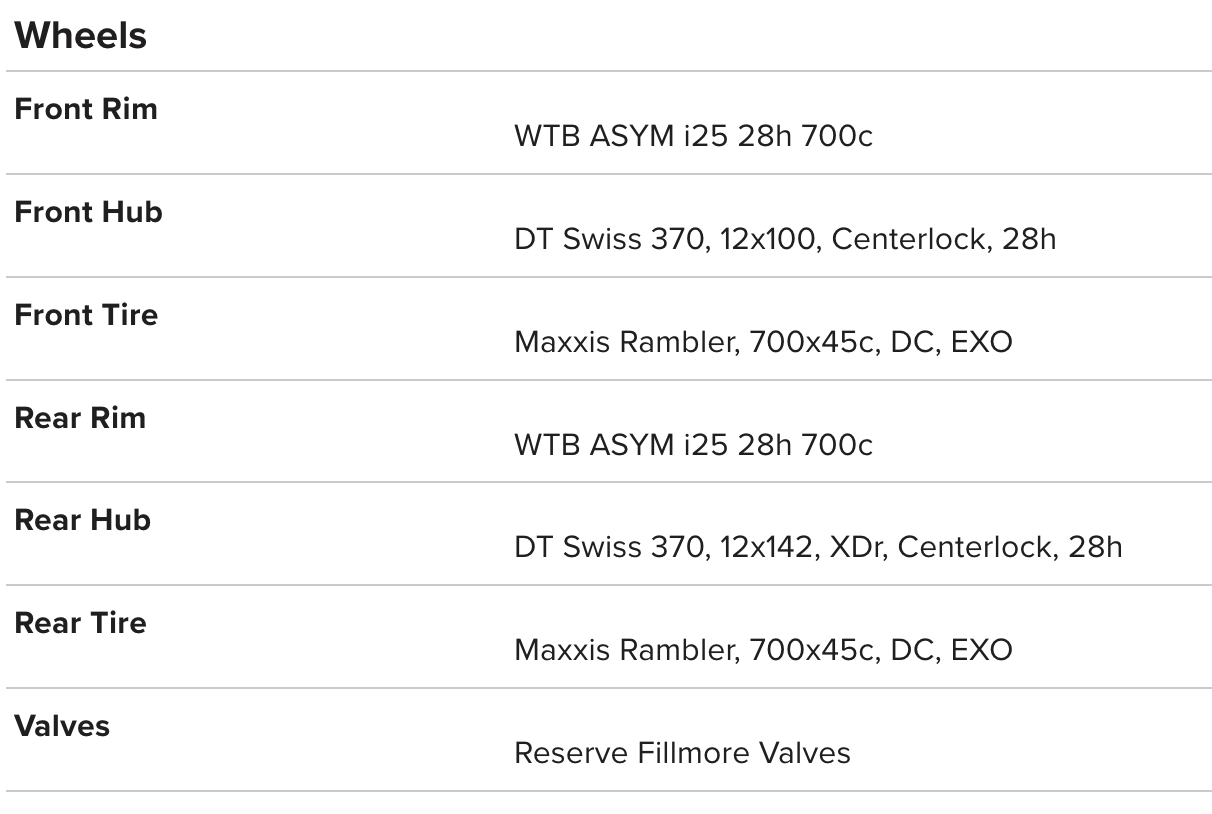
Task: Select the Rear Rim label
Action: (x=80, y=418)
